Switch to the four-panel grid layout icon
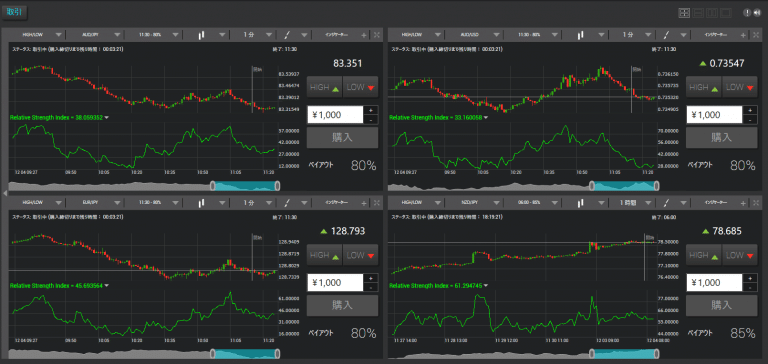 tap(684, 13)
